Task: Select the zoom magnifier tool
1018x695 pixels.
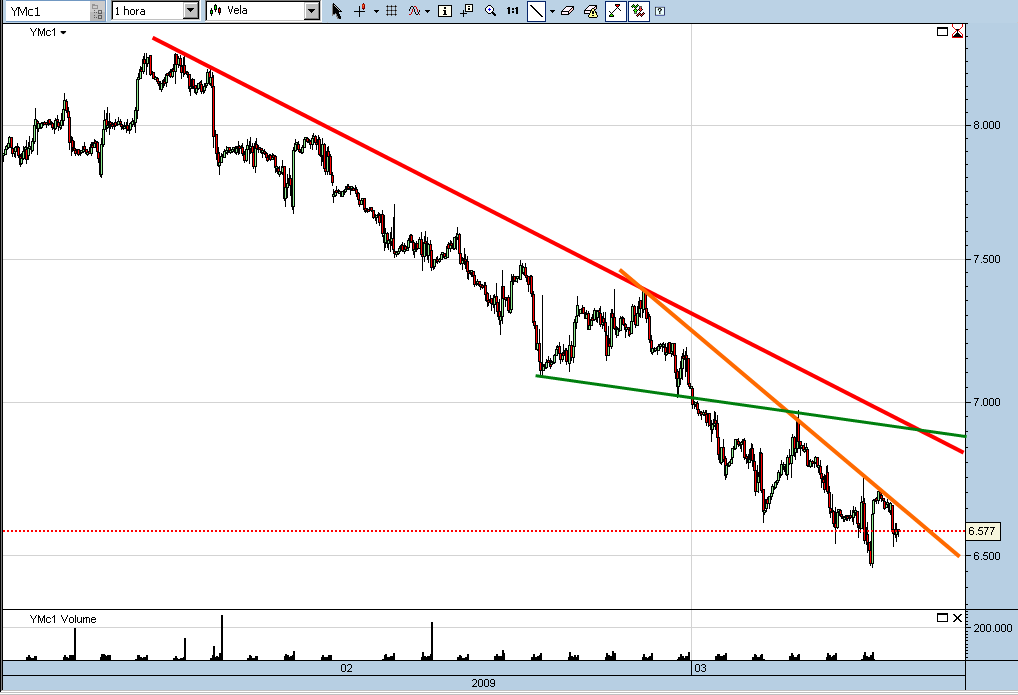Action: 491,11
